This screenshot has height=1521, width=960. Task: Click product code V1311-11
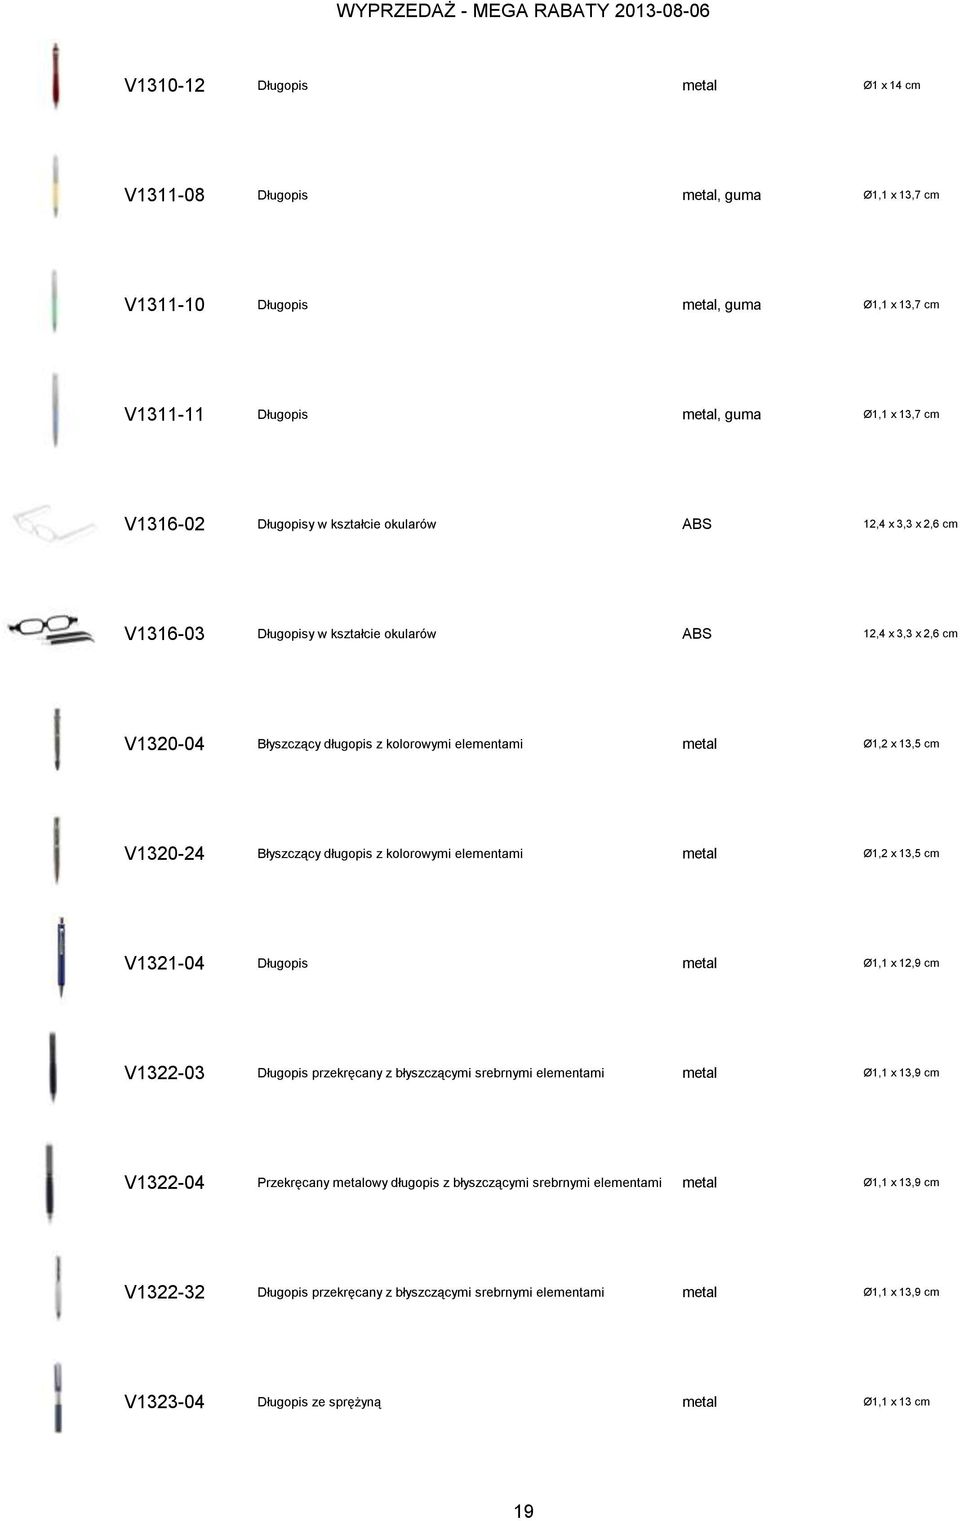click(164, 414)
